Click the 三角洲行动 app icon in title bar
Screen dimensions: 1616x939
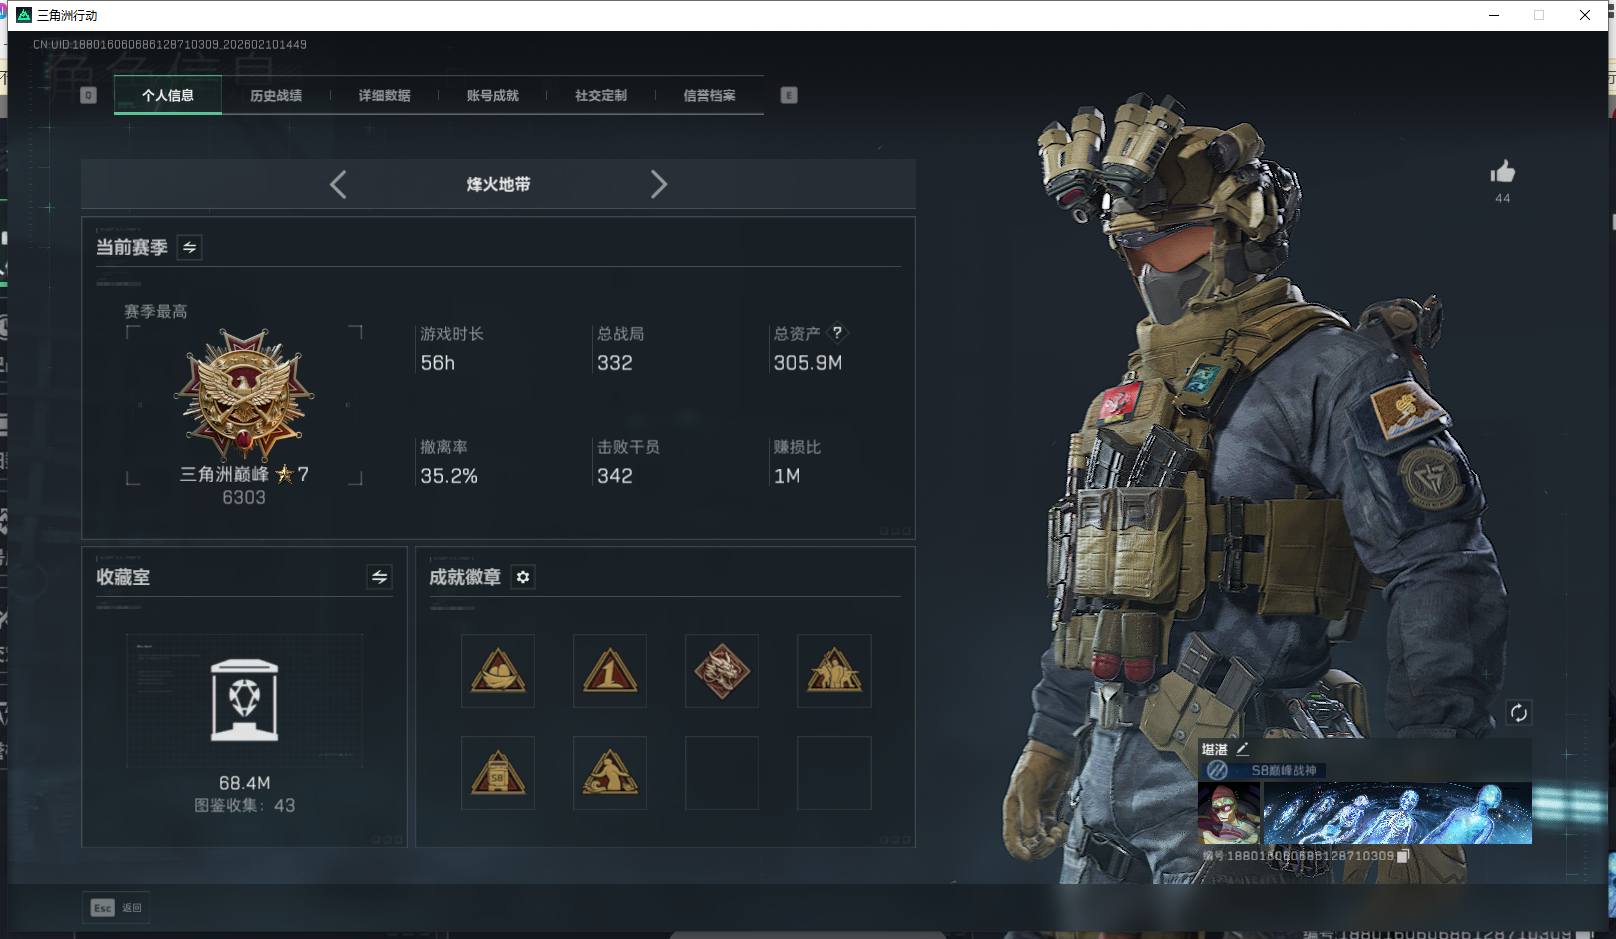point(24,15)
